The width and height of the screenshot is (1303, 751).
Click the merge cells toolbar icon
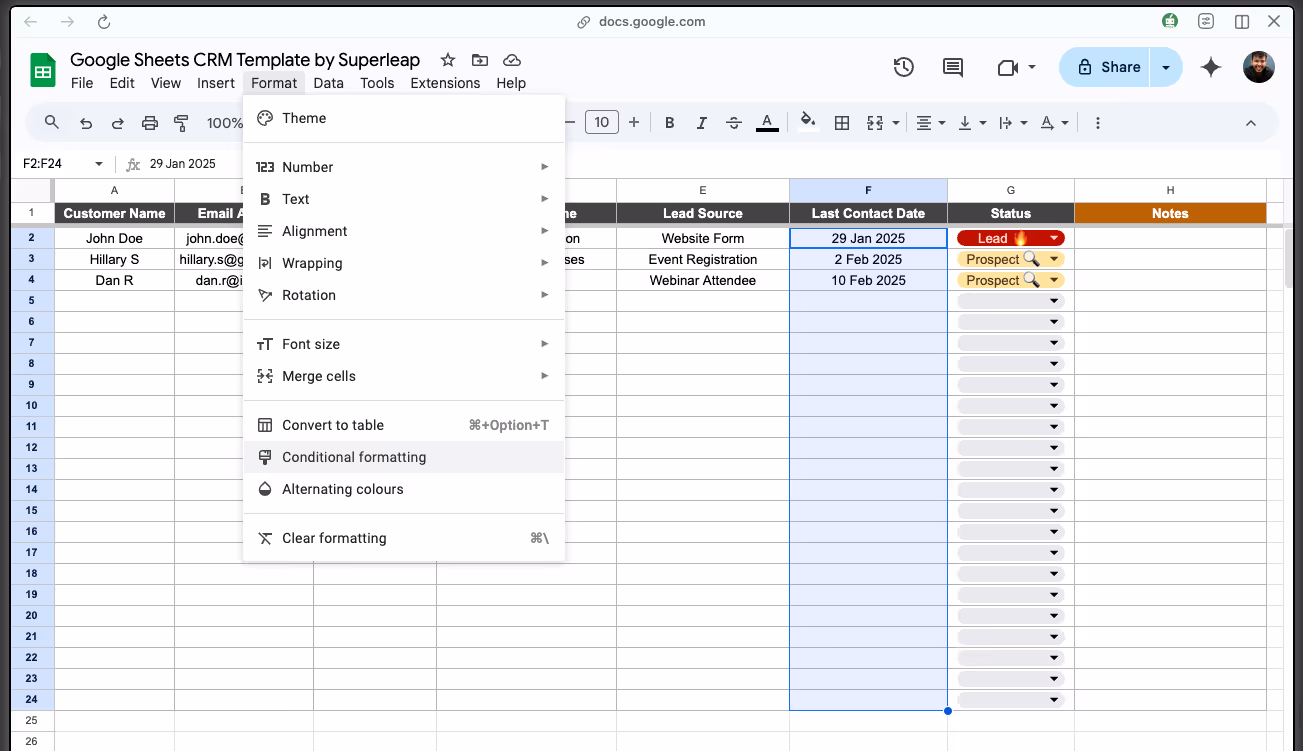pyautogui.click(x=875, y=123)
